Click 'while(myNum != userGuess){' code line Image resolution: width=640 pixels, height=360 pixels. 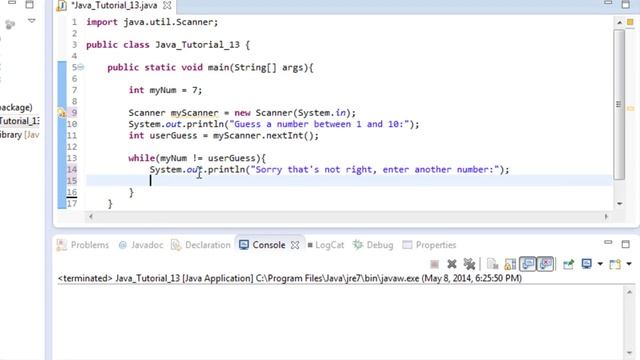pyautogui.click(x=197, y=158)
